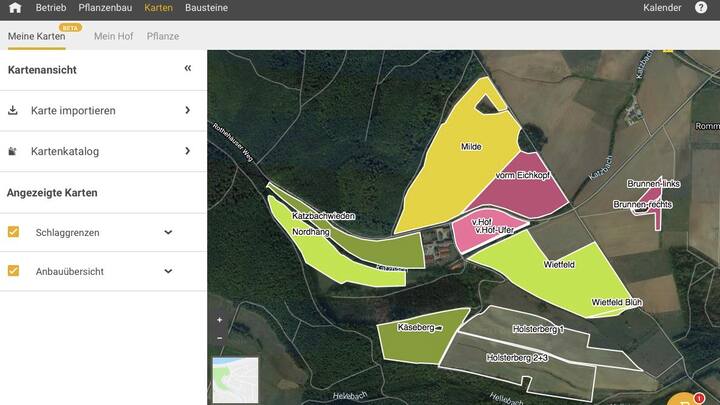This screenshot has width=720, height=405.
Task: Open the Bausteine menu
Action: (x=206, y=8)
